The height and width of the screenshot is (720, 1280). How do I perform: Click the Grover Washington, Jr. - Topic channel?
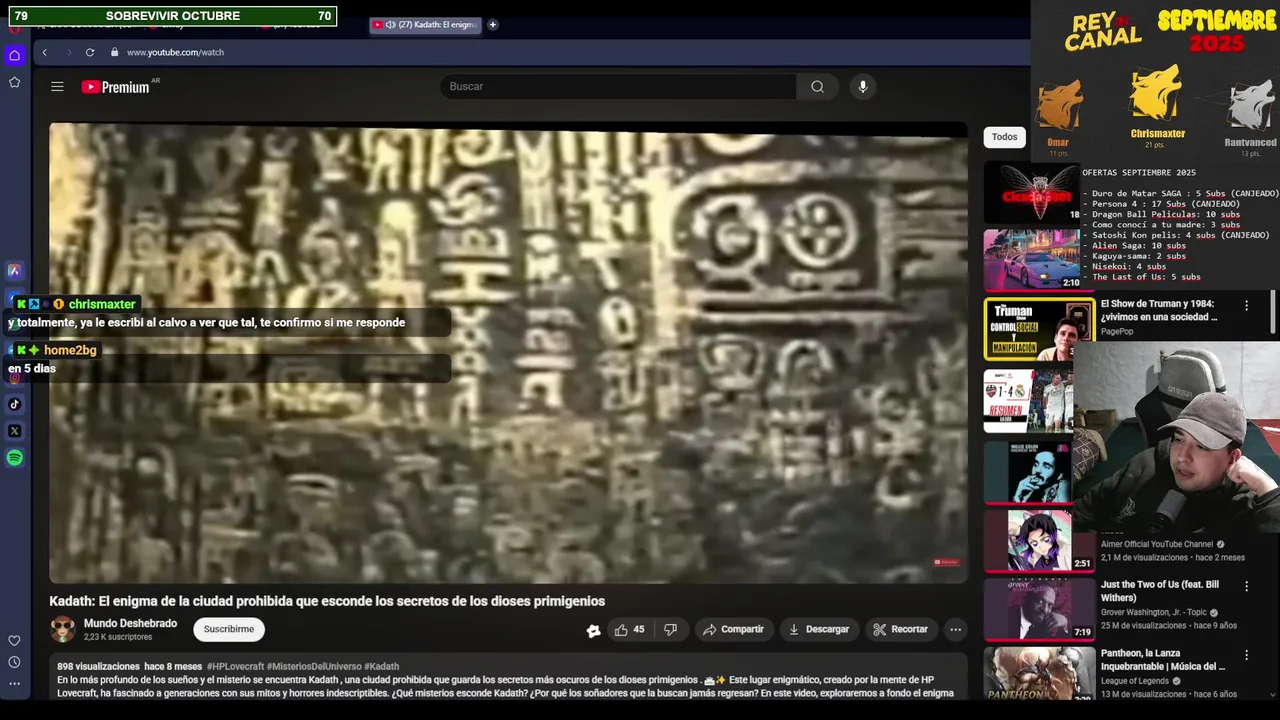click(x=1156, y=613)
